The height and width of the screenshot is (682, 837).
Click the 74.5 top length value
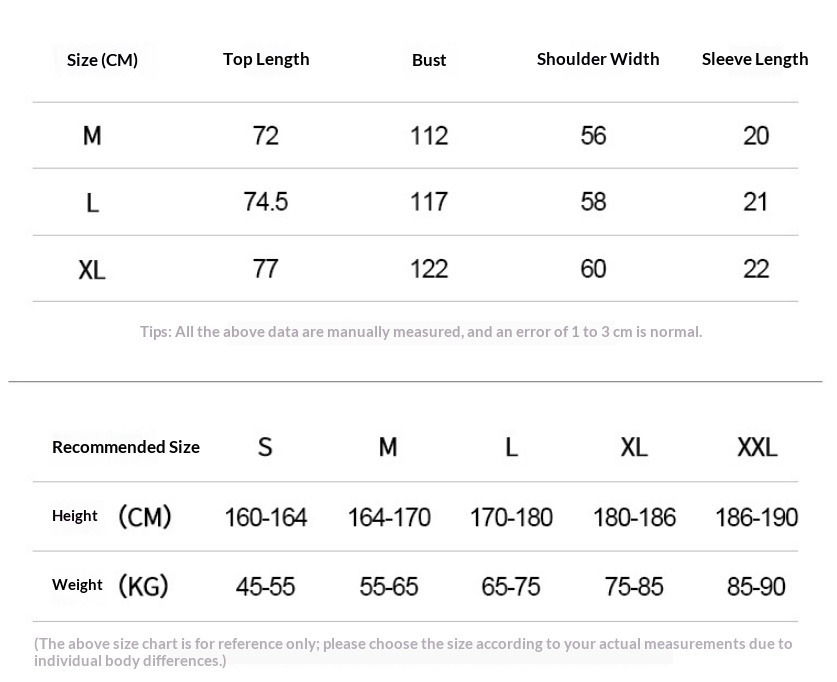[x=266, y=202]
